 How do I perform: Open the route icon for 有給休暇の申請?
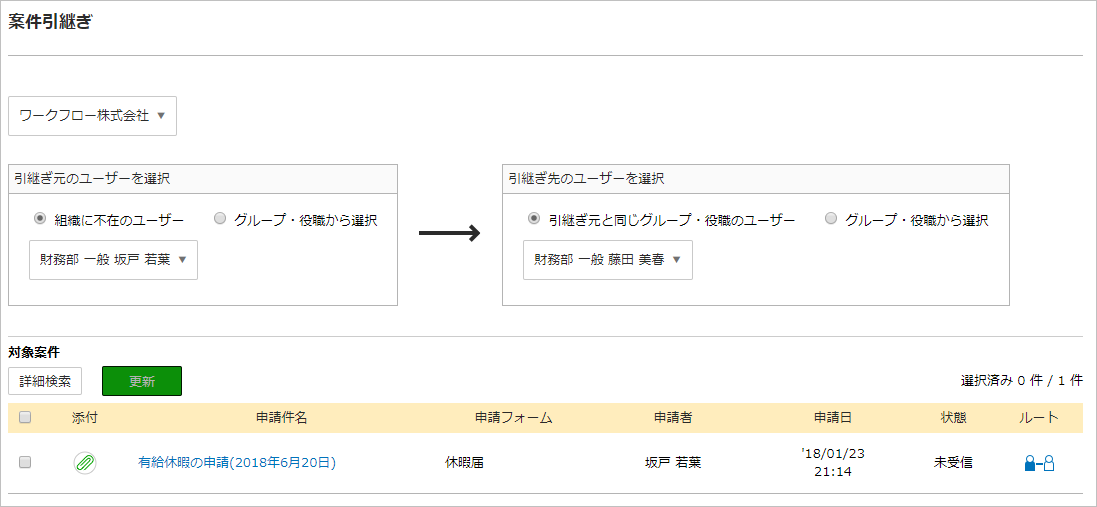[1039, 463]
